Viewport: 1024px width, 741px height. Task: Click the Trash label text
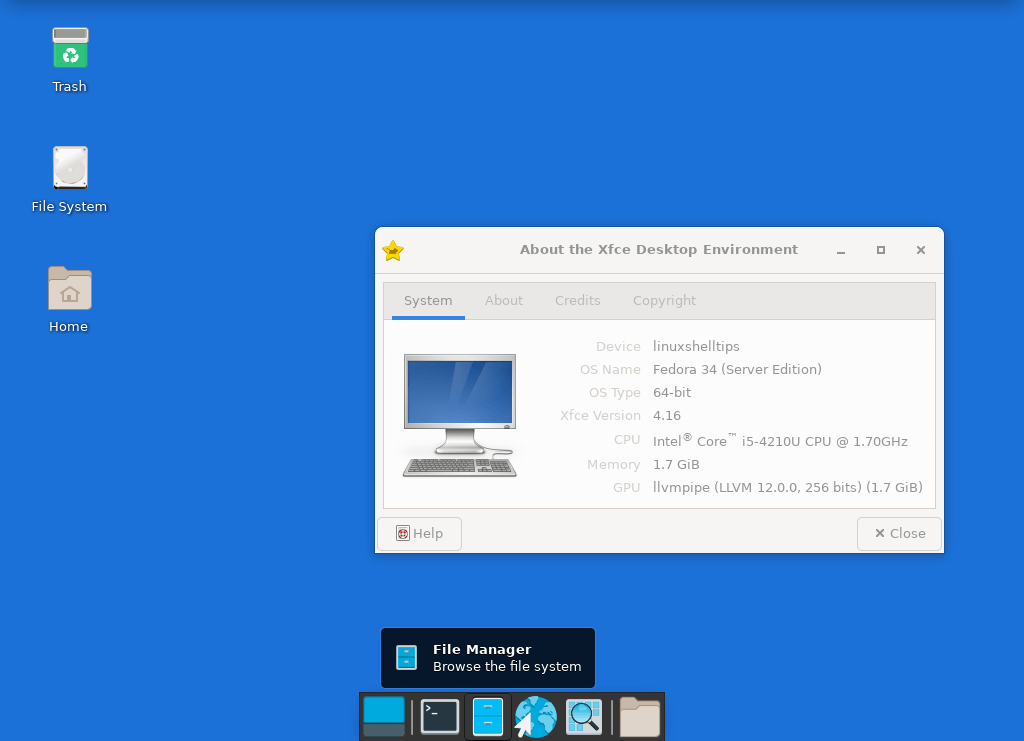(x=69, y=86)
